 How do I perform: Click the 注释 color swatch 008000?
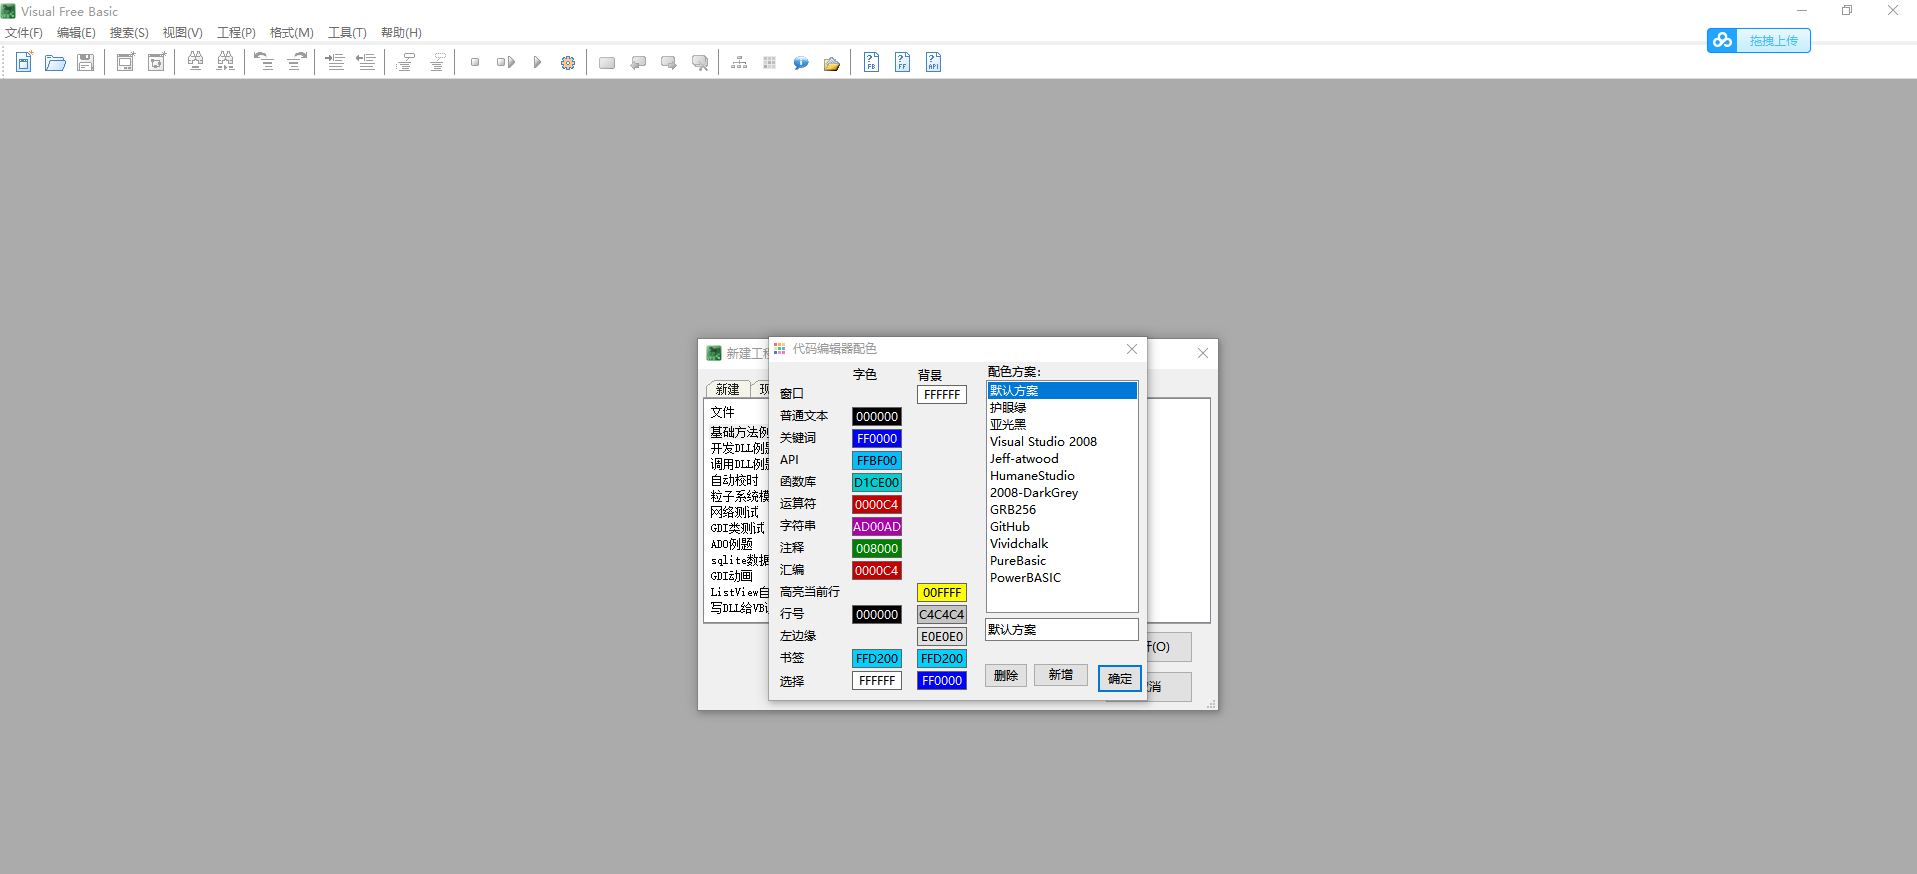pyautogui.click(x=877, y=549)
